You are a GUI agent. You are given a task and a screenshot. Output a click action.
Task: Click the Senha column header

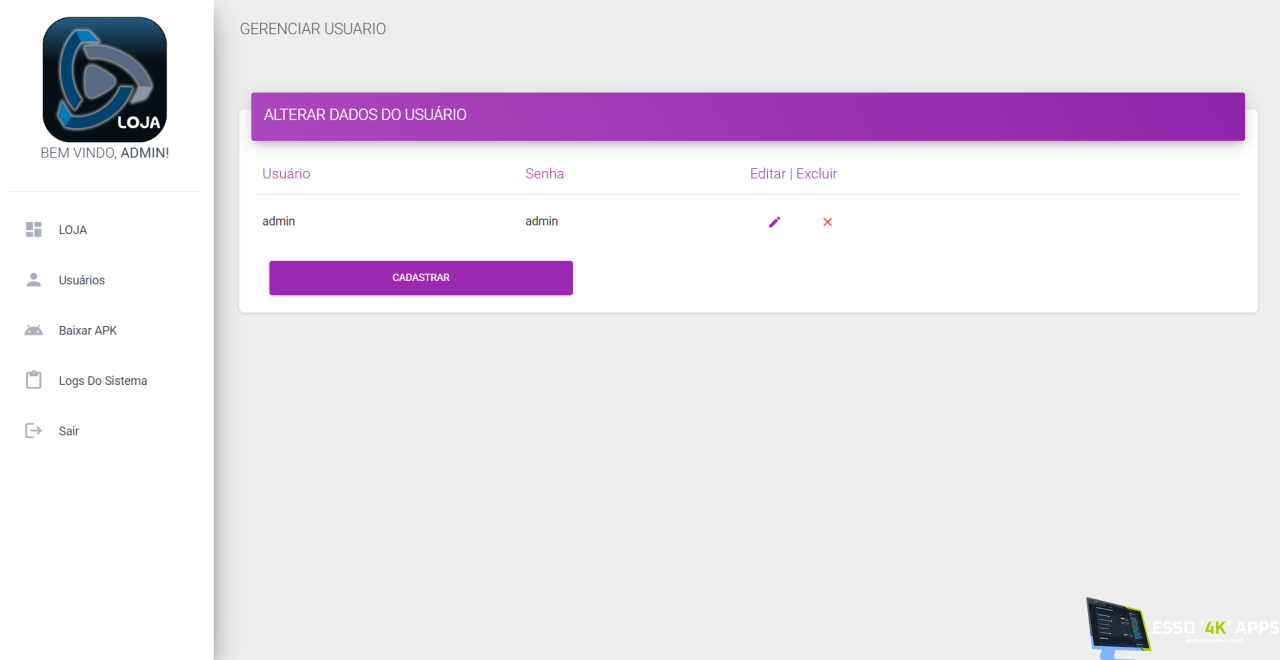(544, 174)
